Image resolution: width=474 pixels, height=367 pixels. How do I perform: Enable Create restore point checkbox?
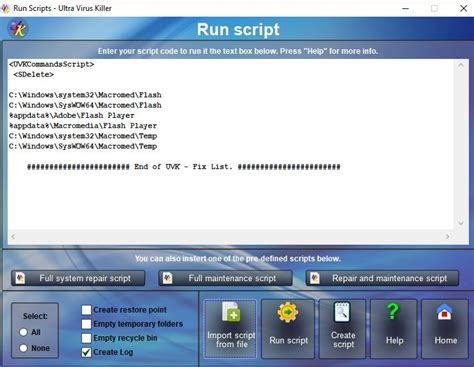click(86, 310)
